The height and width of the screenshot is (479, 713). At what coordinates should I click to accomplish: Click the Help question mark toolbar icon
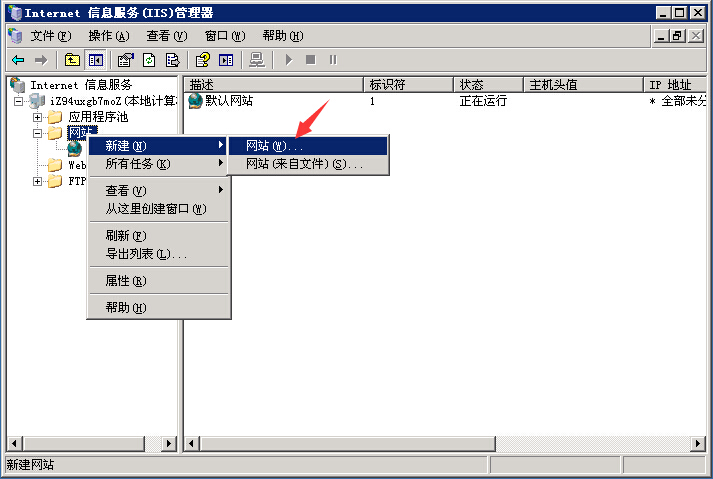[202, 60]
